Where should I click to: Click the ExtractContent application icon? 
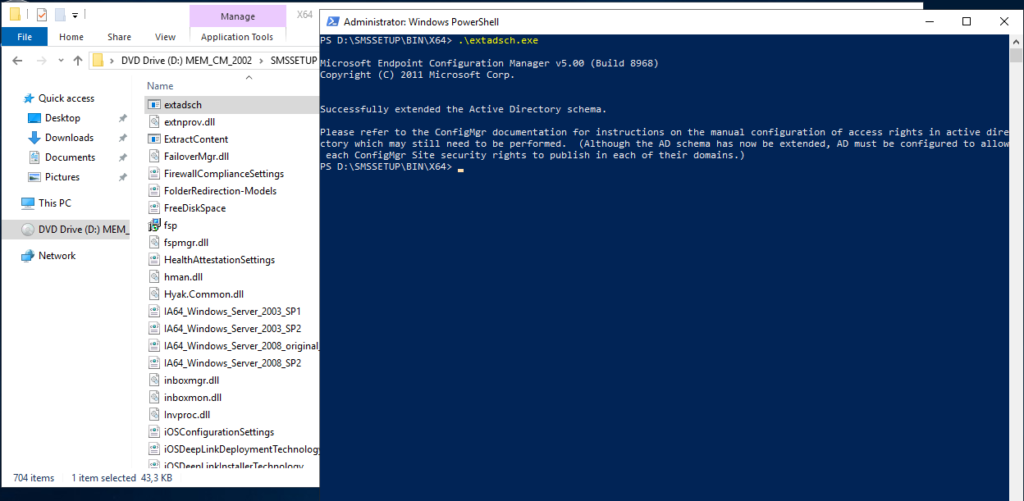(x=154, y=139)
